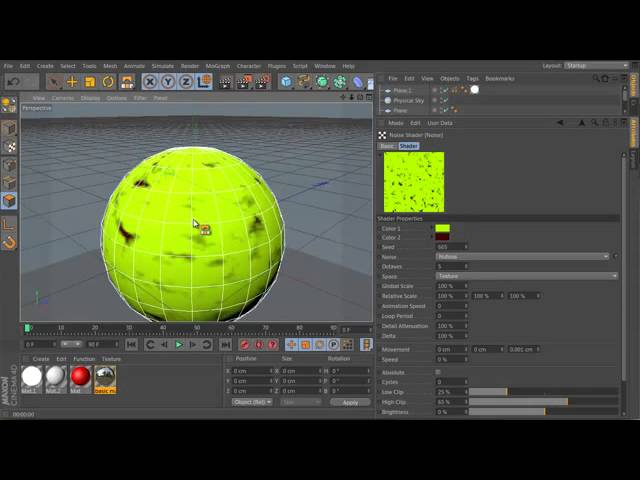The image size is (640, 480).
Task: Click the blue deformer icon
Action: 358,82
